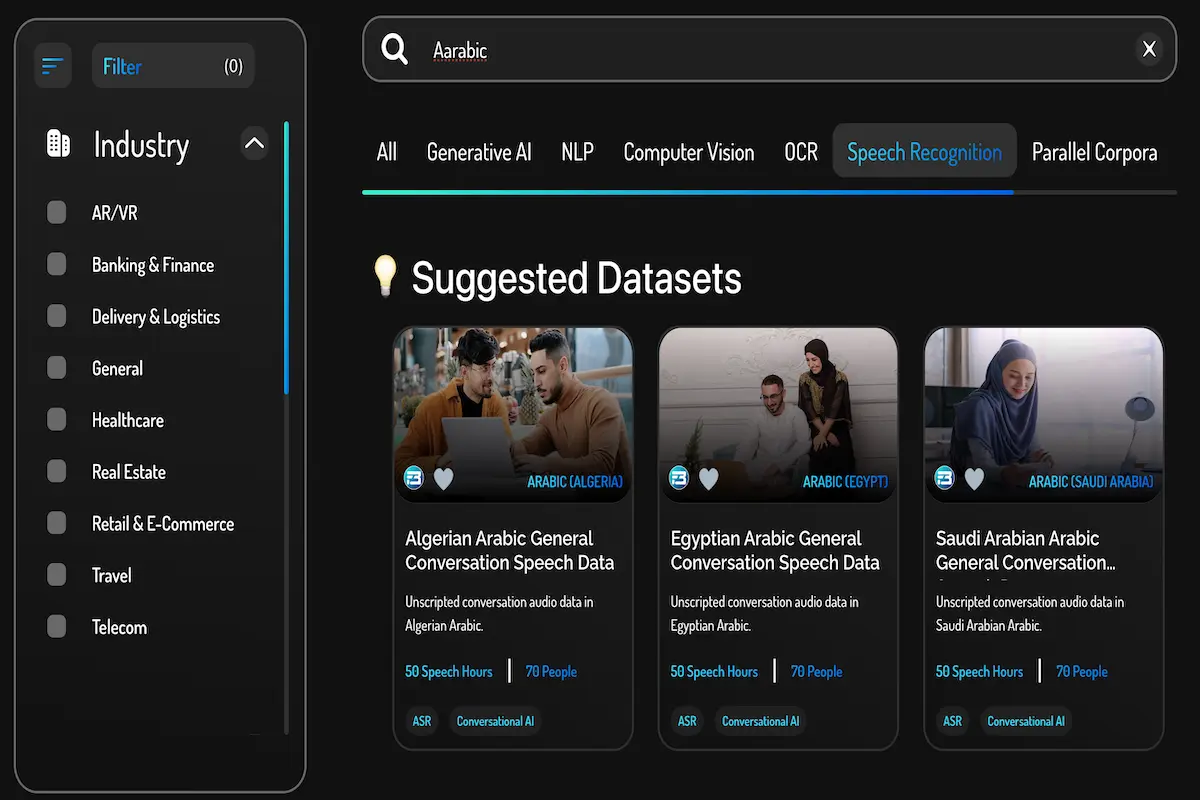Collapse the Industry section chevron
Viewport: 1200px width, 800px height.
pos(255,144)
